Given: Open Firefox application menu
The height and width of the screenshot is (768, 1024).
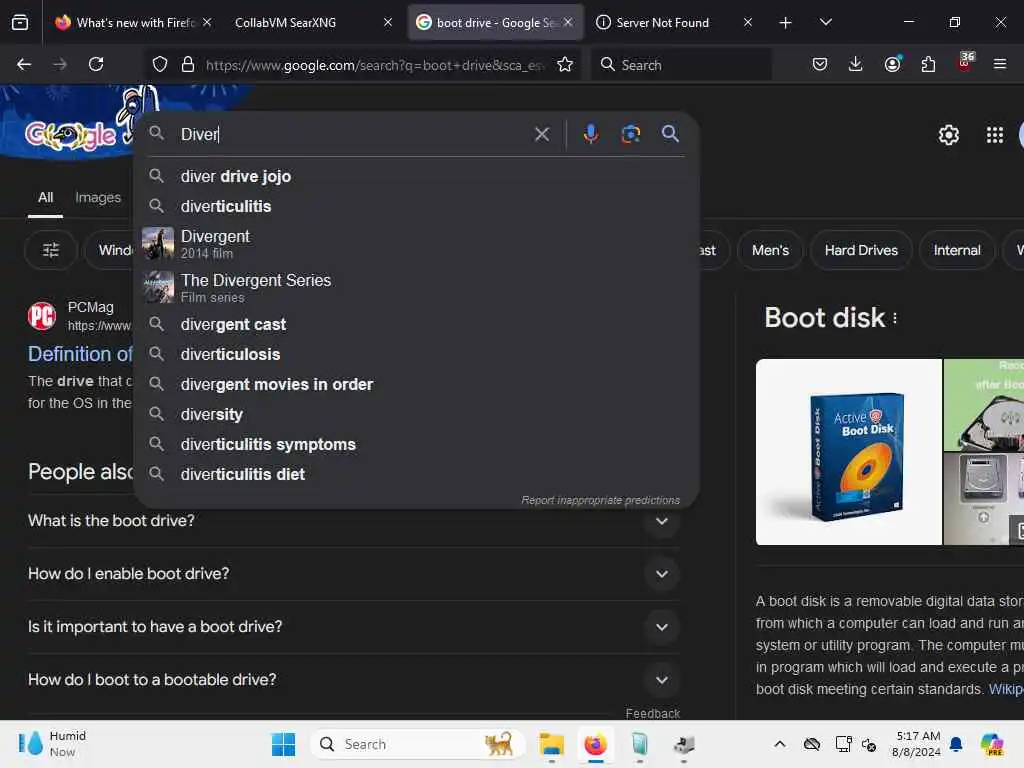Looking at the screenshot, I should pyautogui.click(x=1000, y=64).
